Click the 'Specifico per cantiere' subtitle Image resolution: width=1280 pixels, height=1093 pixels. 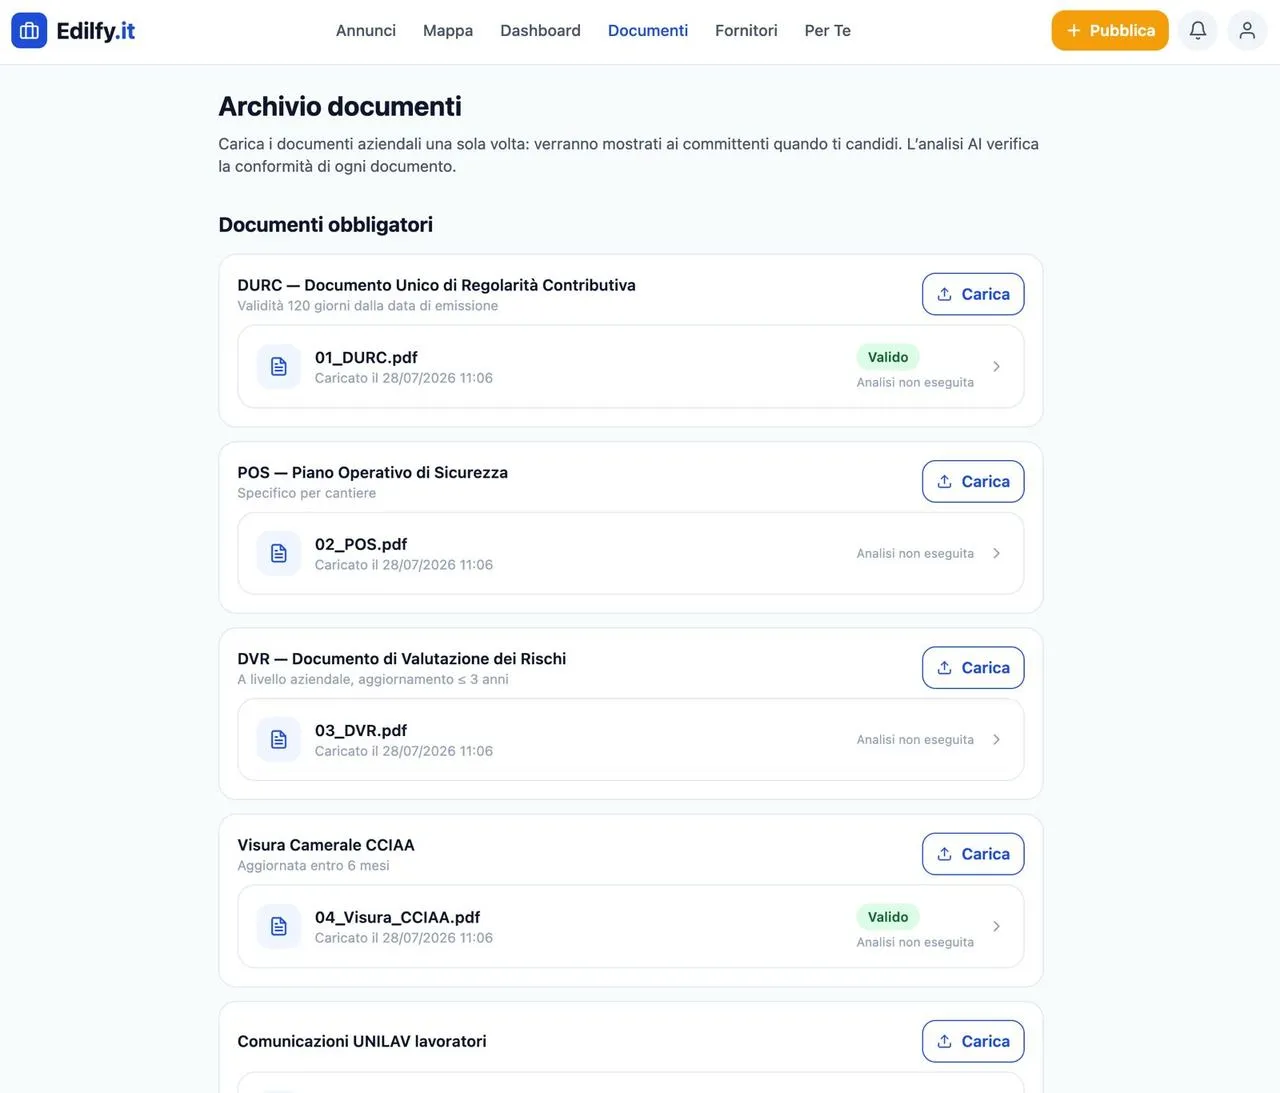click(x=306, y=493)
